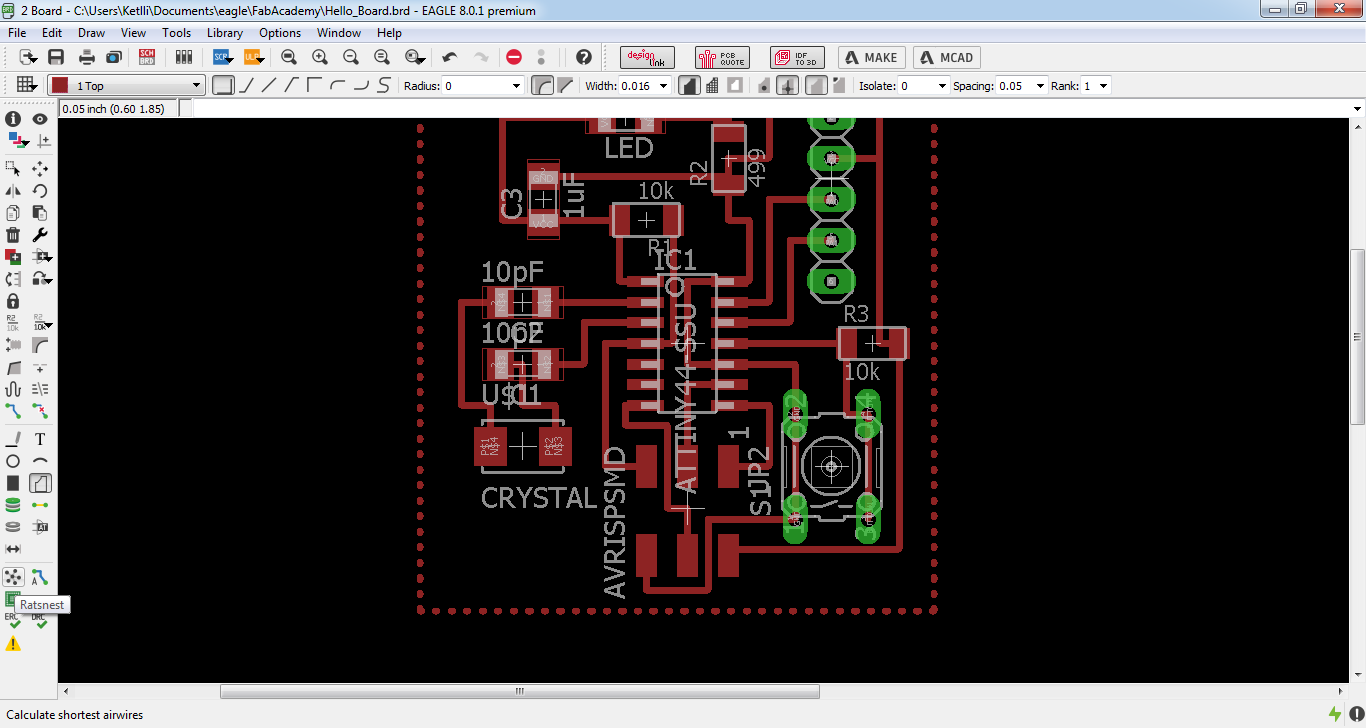Open the File menu

pos(17,33)
